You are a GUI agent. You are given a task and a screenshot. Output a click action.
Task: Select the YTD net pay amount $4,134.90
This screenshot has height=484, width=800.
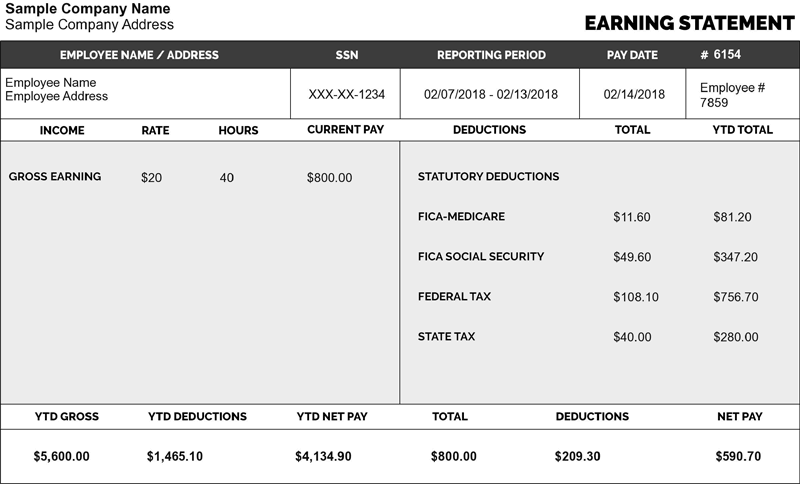[323, 456]
